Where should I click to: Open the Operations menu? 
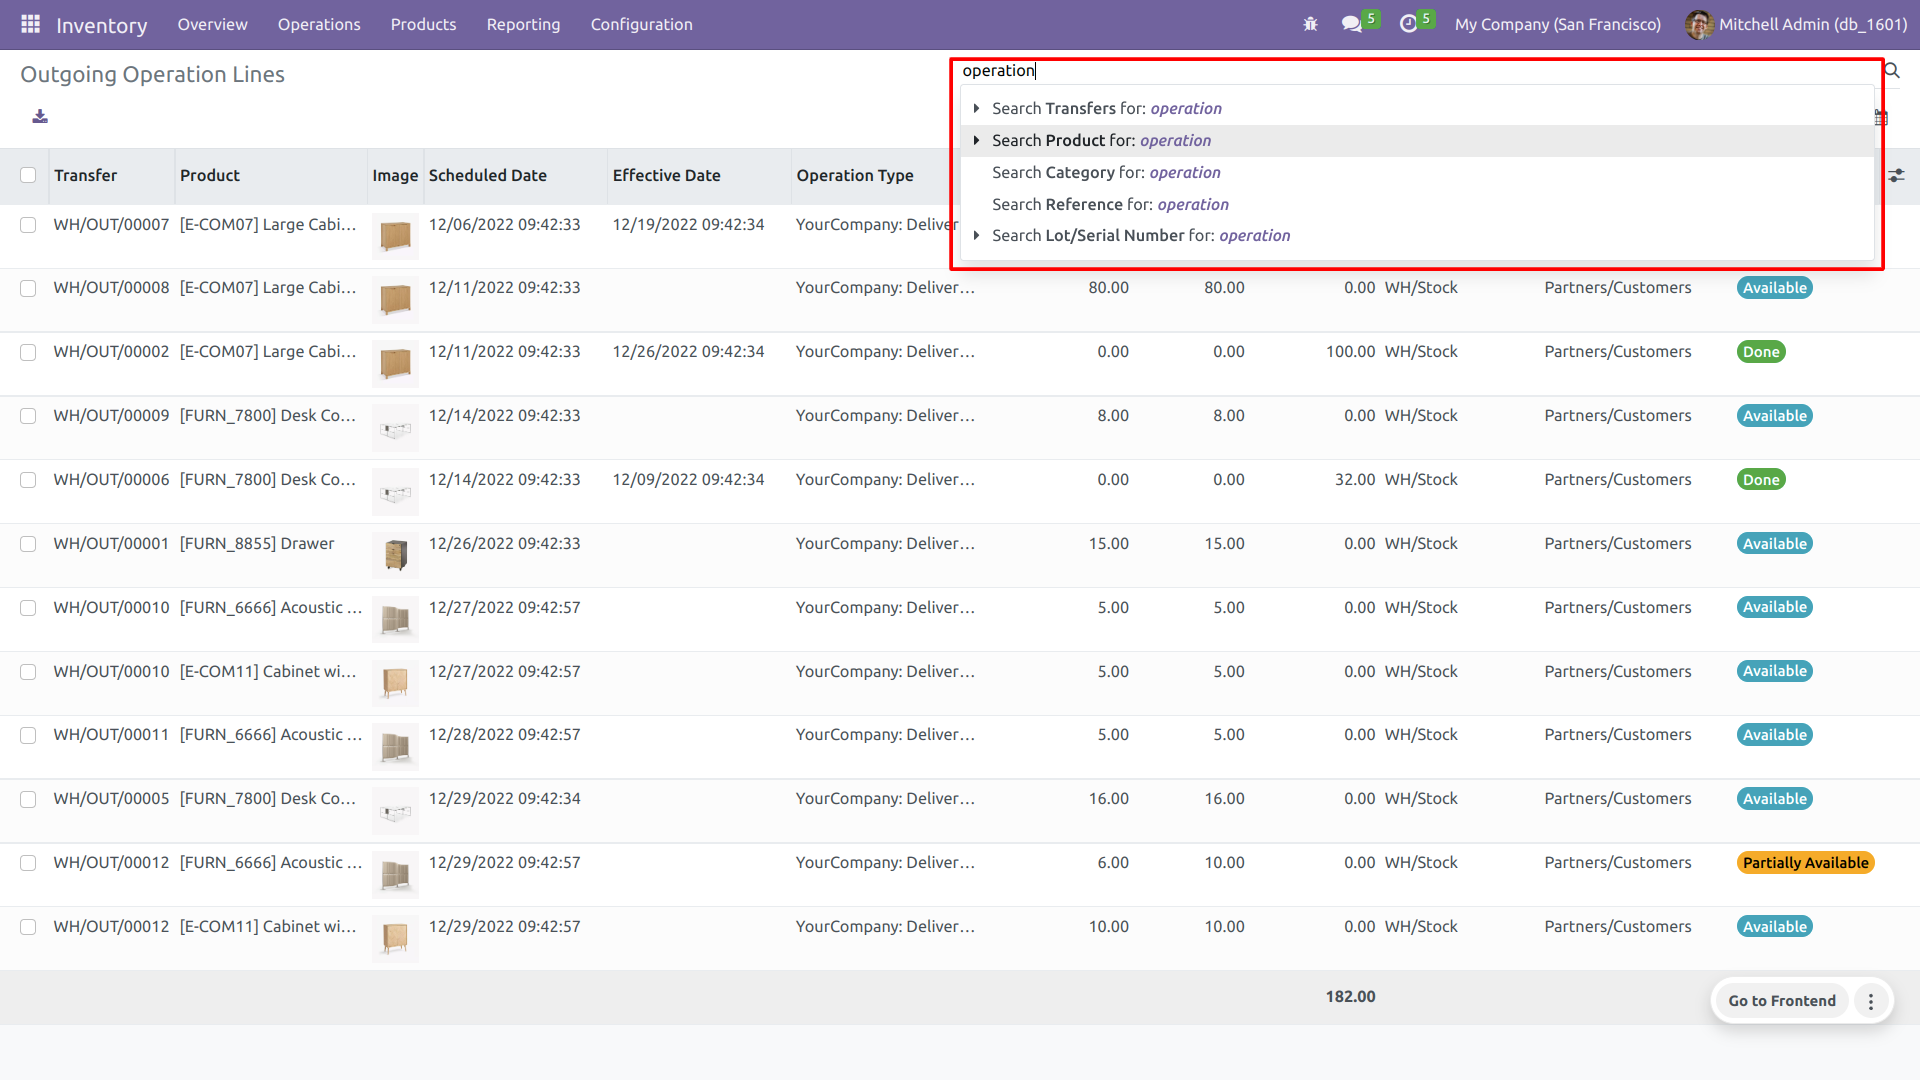click(x=319, y=24)
